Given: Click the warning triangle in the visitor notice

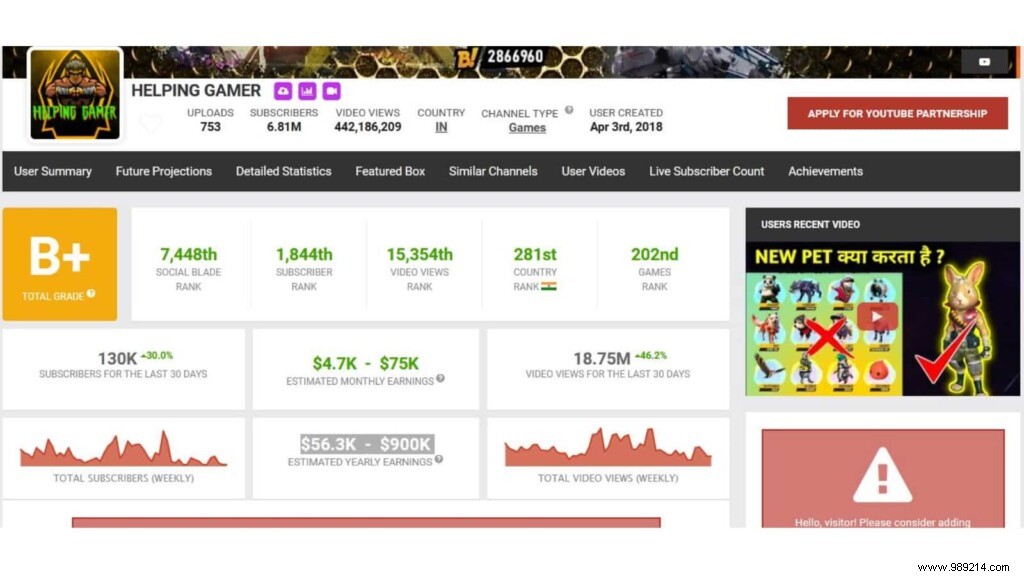Looking at the screenshot, I should point(881,473).
